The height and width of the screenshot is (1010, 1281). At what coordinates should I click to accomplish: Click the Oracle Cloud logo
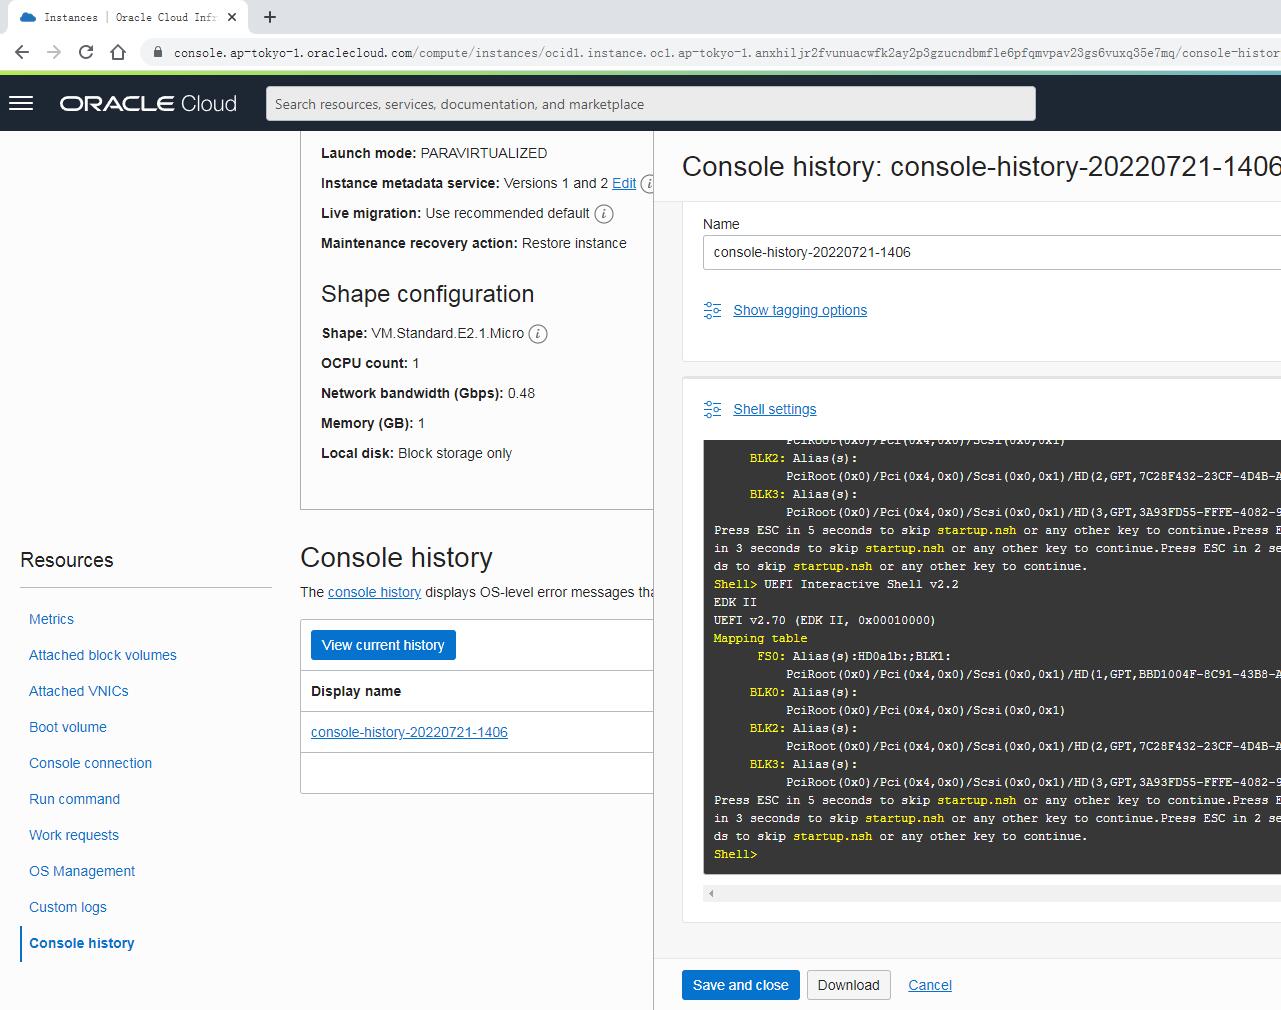pyautogui.click(x=148, y=103)
